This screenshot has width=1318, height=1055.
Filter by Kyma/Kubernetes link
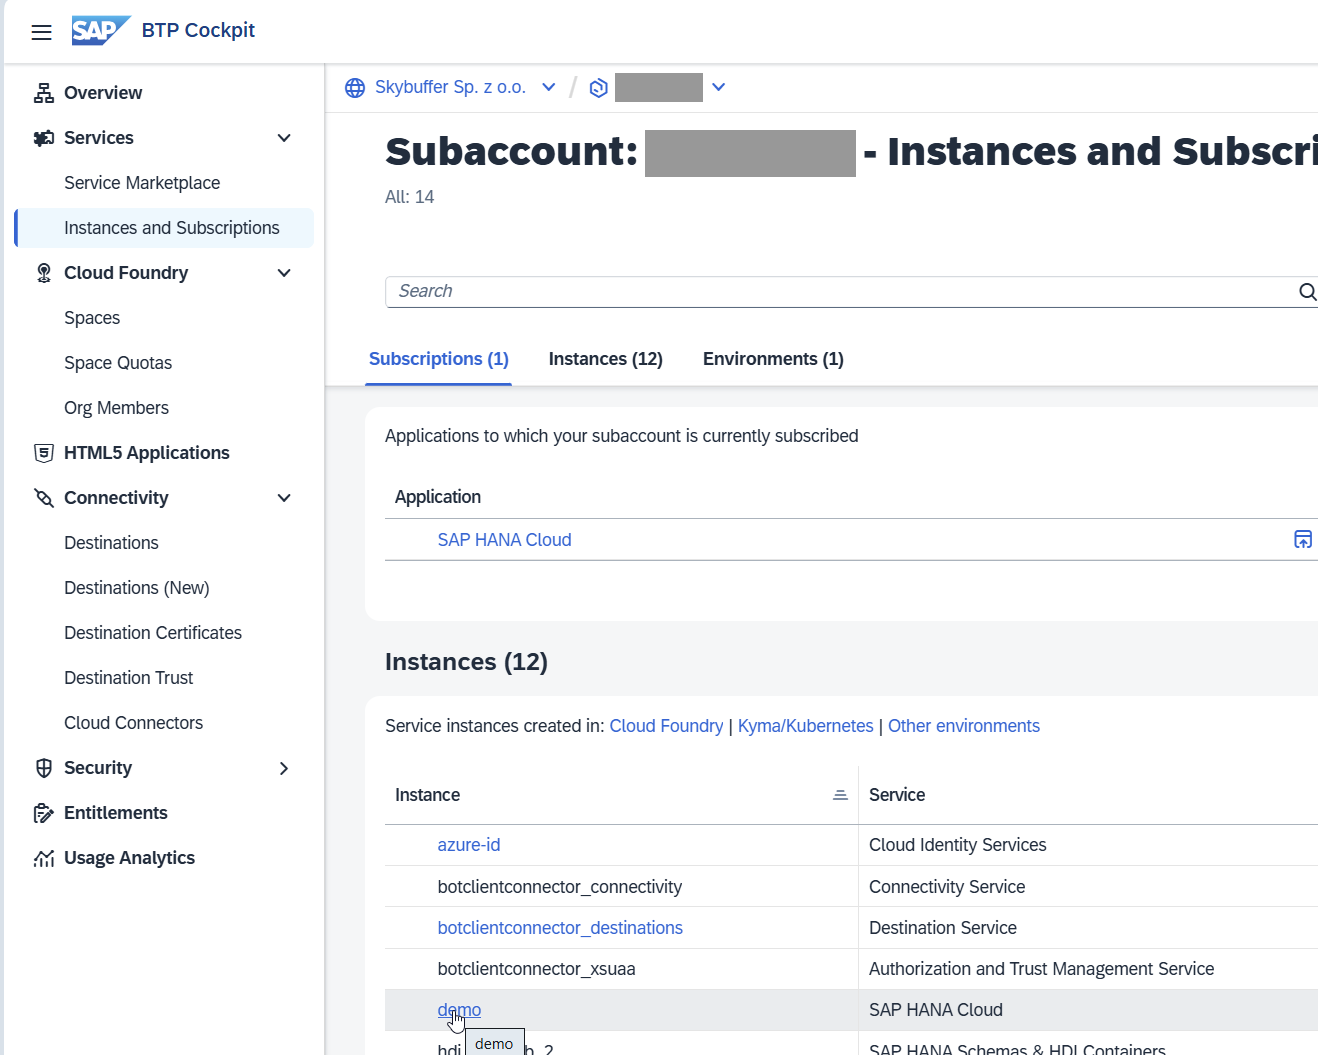click(805, 726)
